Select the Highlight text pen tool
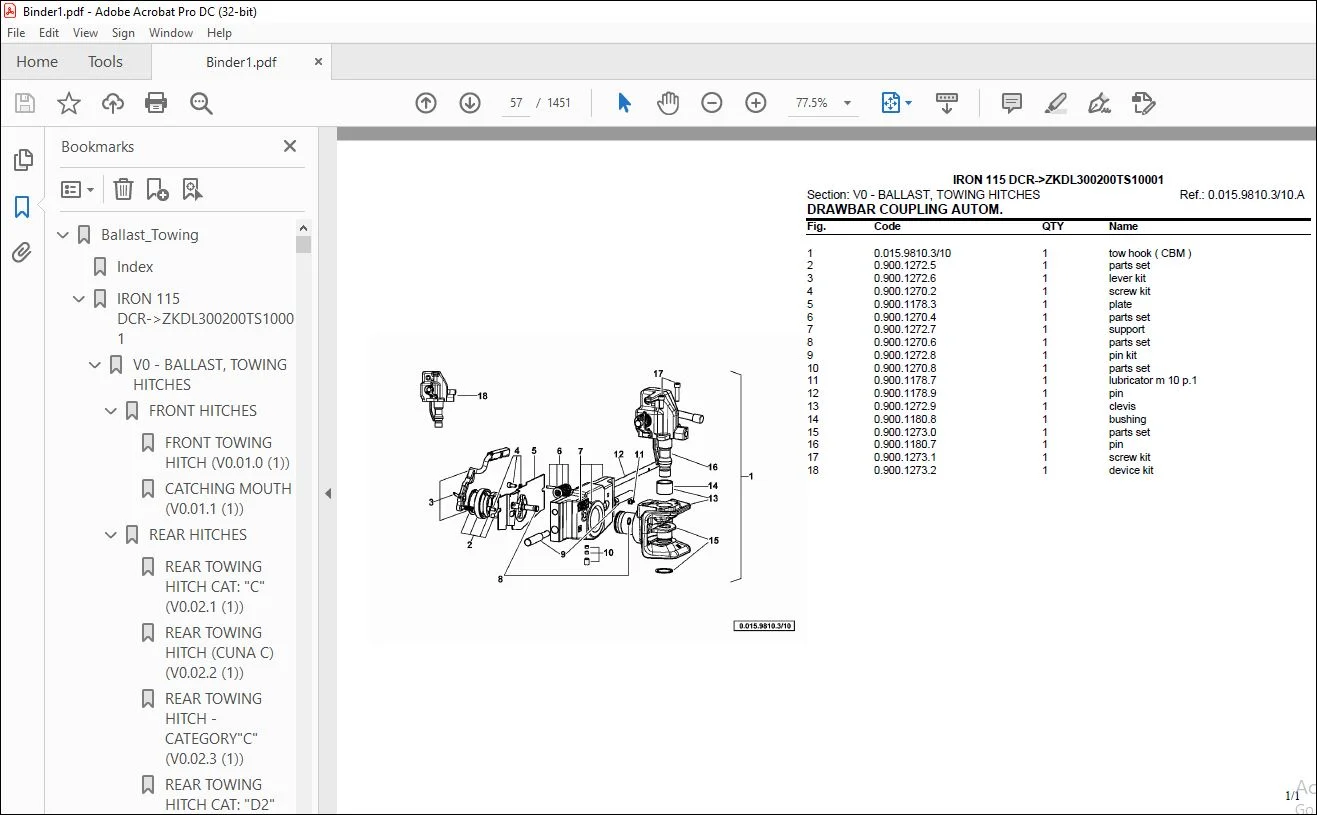The width and height of the screenshot is (1317, 815). click(1055, 103)
